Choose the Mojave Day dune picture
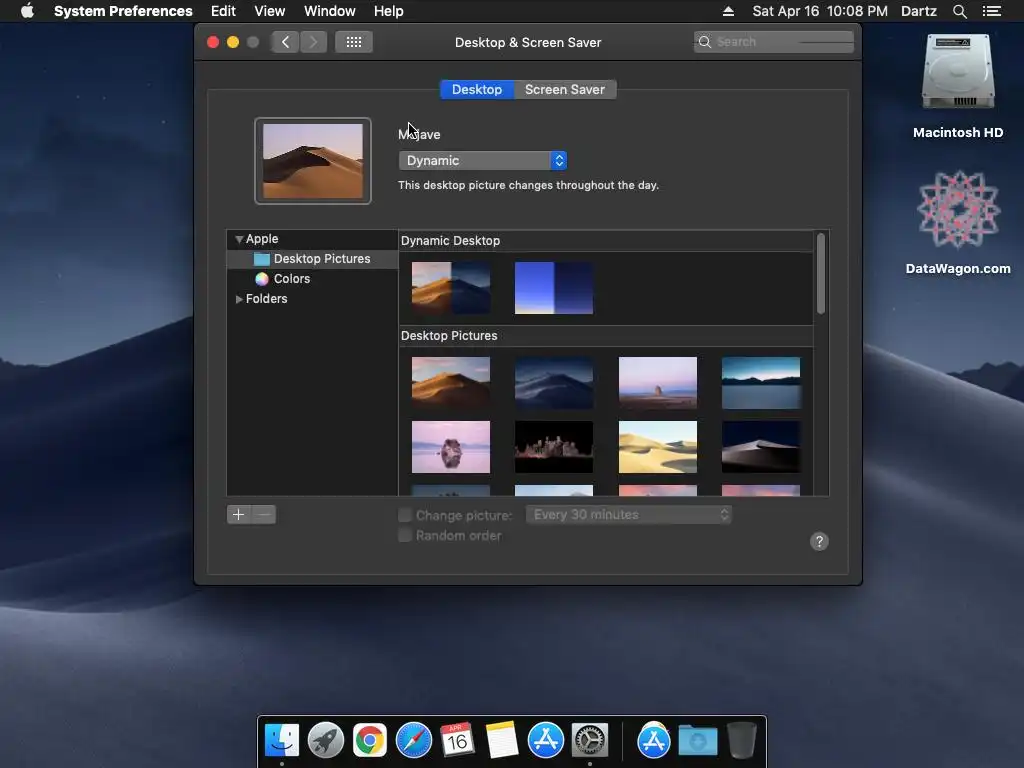Viewport: 1024px width, 768px height. pyautogui.click(x=451, y=383)
